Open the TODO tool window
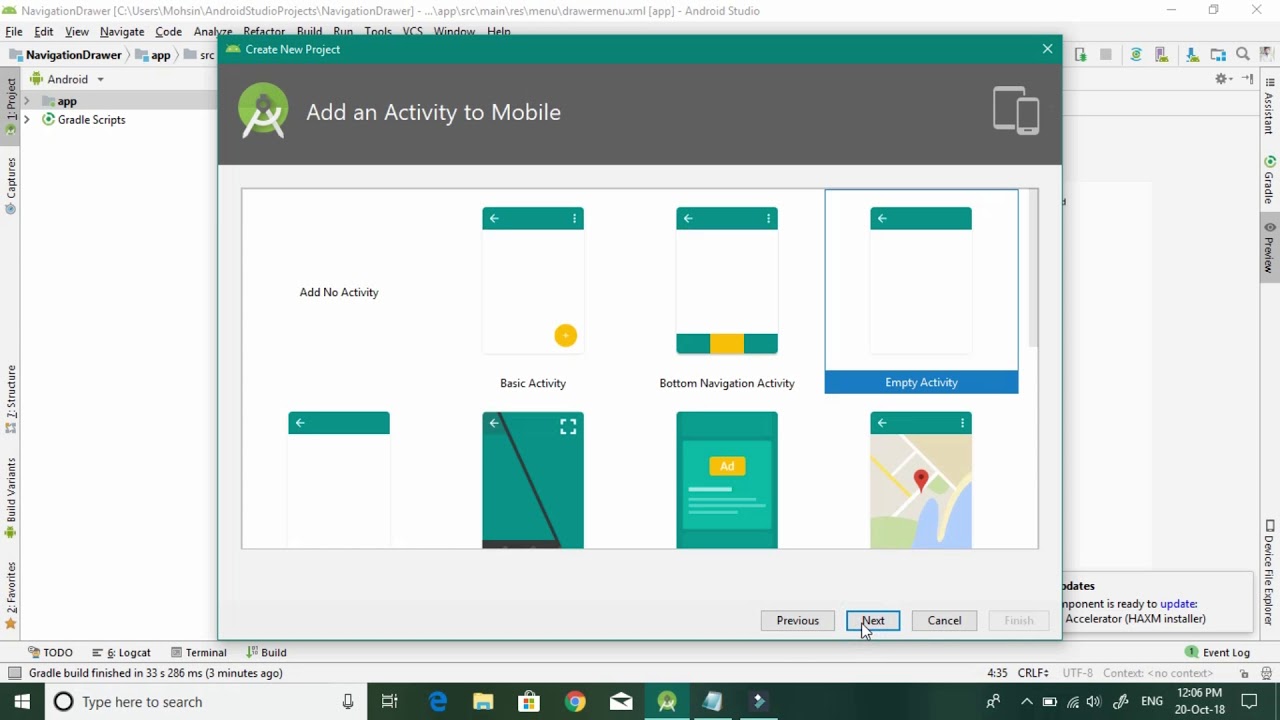 coord(51,652)
